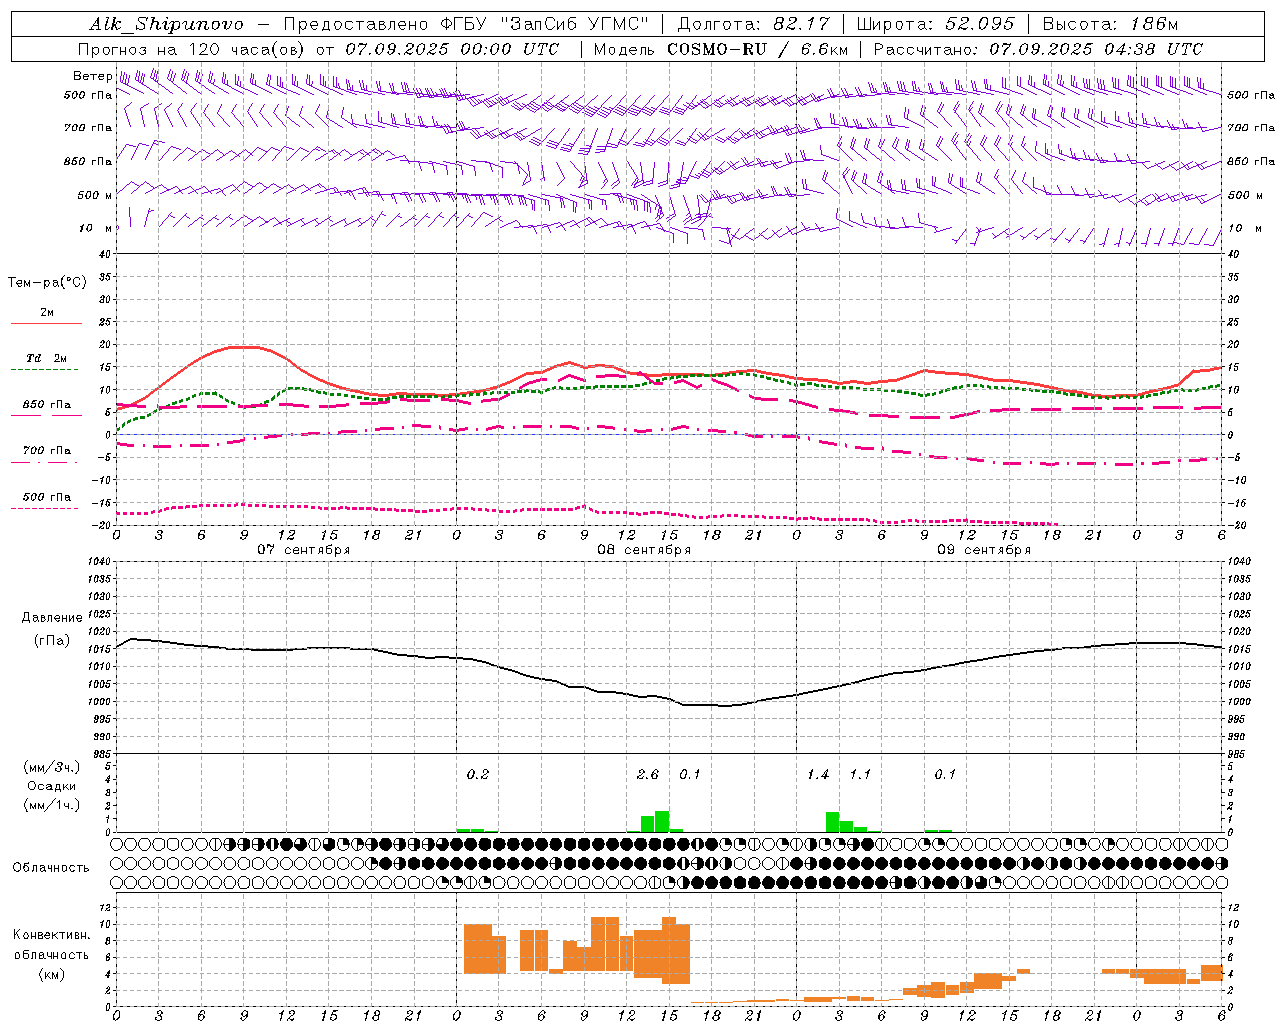Click the '(км)' convective height unit label
Screen dimensions: 1280x1024
click(x=52, y=974)
